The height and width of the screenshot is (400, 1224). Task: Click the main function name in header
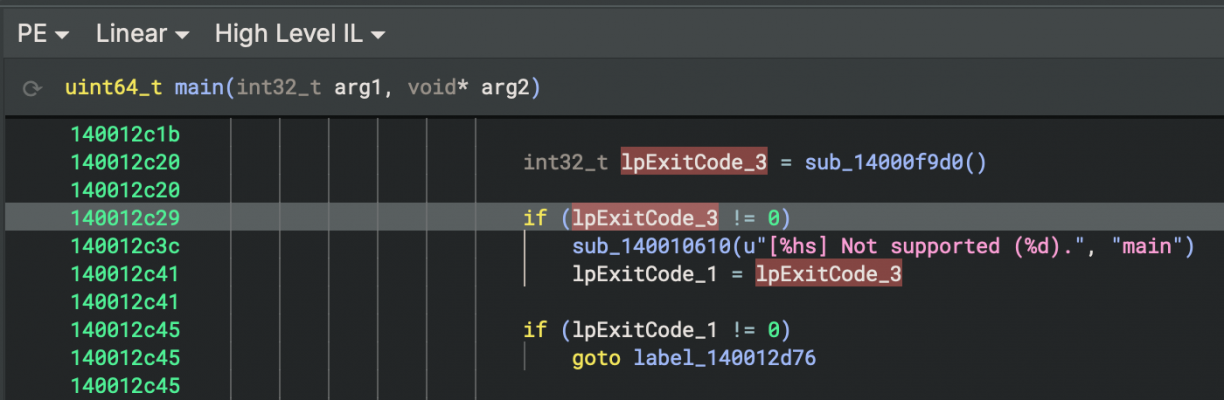(x=199, y=88)
